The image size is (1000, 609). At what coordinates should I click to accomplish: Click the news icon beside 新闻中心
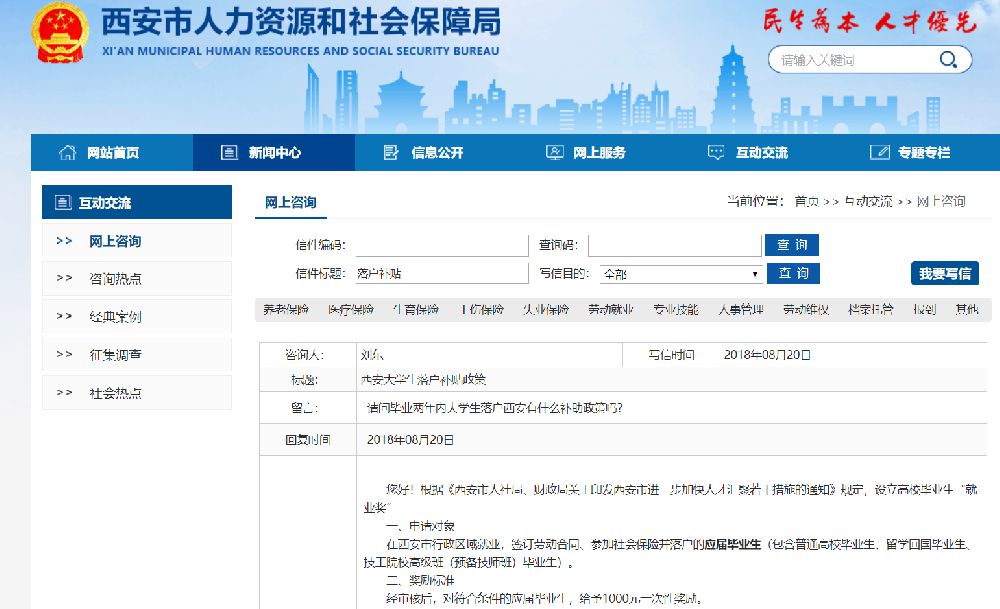230,153
